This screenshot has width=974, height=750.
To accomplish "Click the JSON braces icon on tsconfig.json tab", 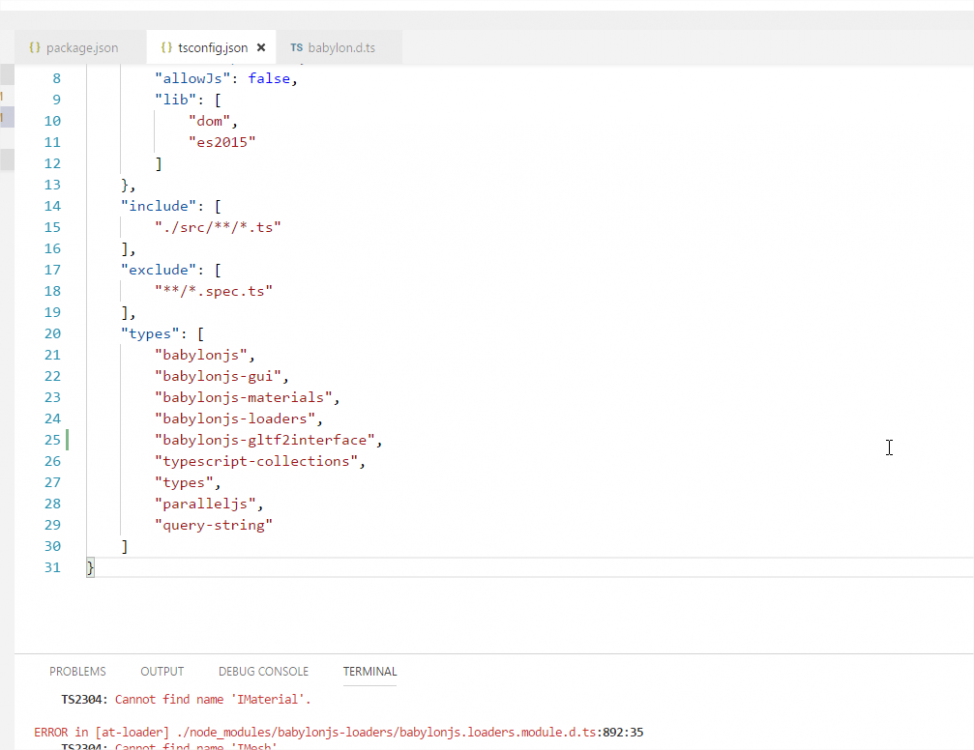I will pyautogui.click(x=166, y=47).
